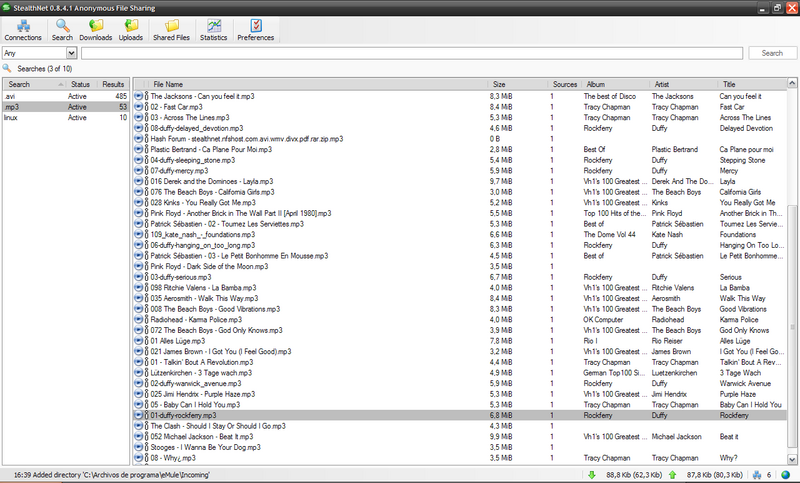The height and width of the screenshot is (483, 800).
Task: Sort search list by Results column
Action: [x=113, y=84]
